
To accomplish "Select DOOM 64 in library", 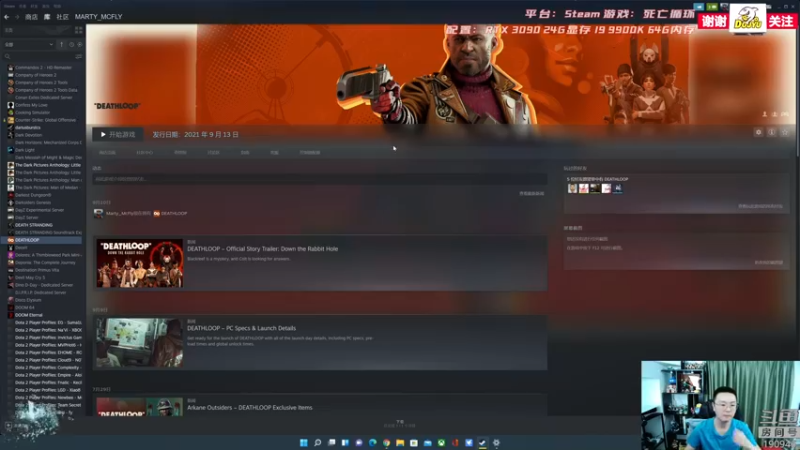I will (x=24, y=308).
